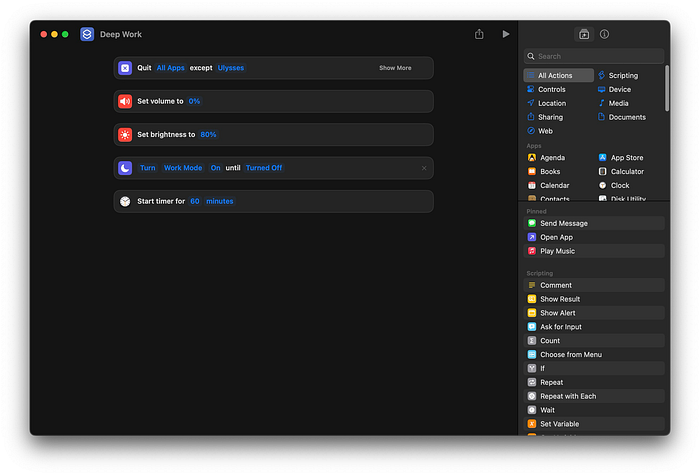Change the Turned Off duration option

[264, 168]
